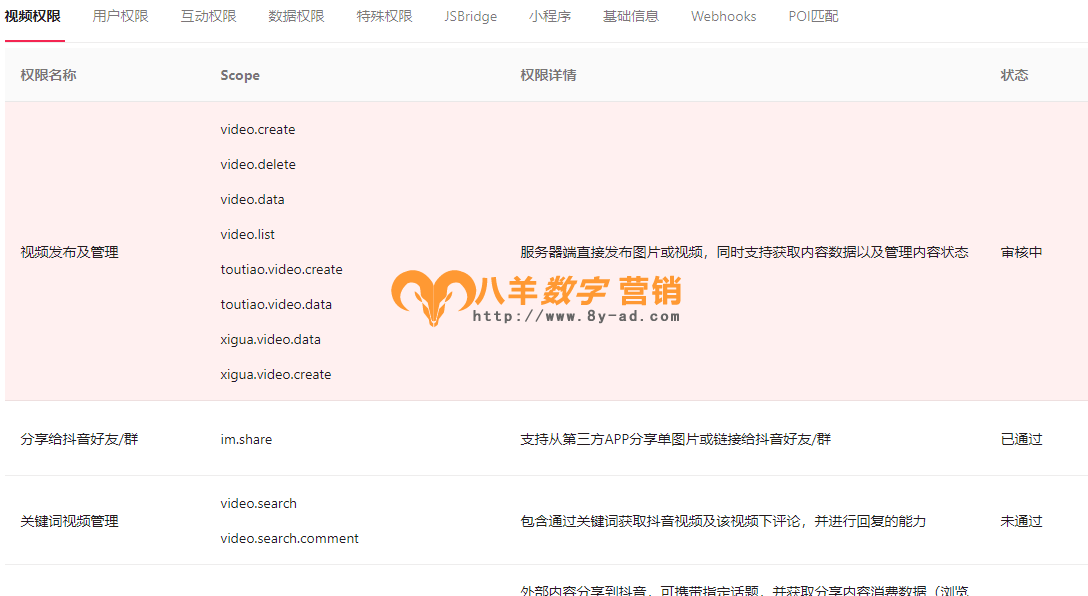This screenshot has height=596, width=1088.
Task: Click the video.search scope
Action: tap(258, 503)
